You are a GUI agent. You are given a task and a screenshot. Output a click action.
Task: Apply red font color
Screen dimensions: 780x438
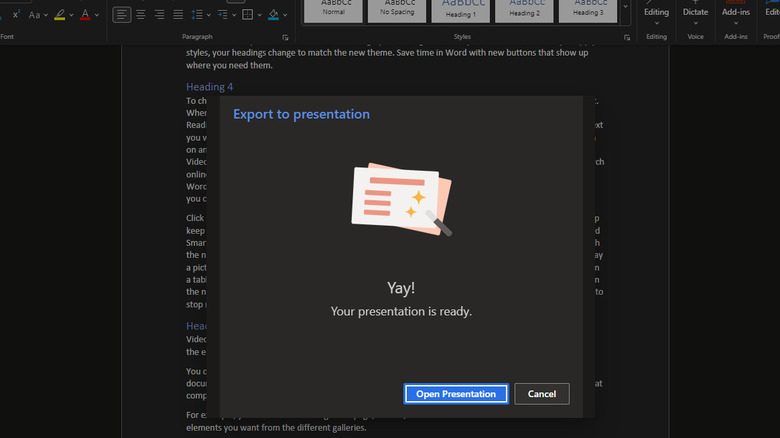tap(84, 15)
